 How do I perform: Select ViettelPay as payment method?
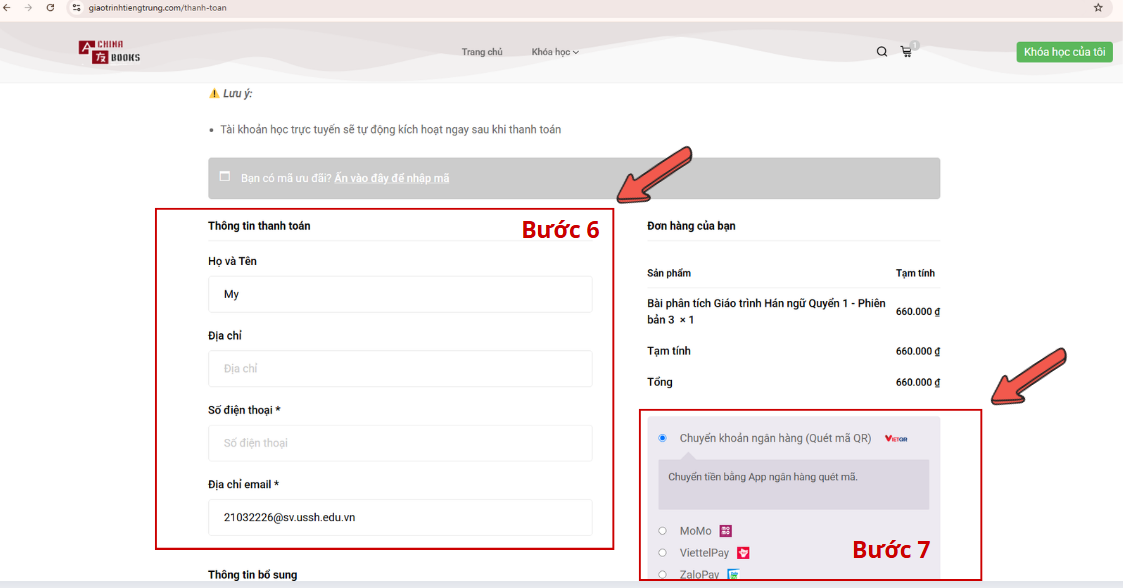(661, 552)
